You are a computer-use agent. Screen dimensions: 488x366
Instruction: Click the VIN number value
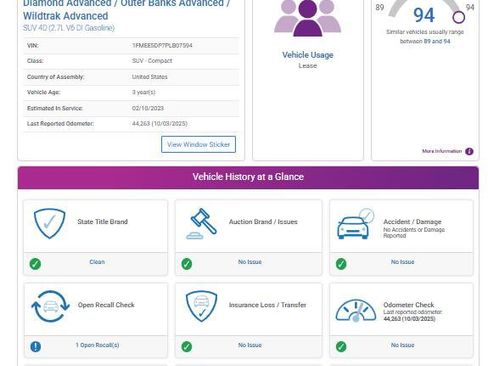[162, 45]
